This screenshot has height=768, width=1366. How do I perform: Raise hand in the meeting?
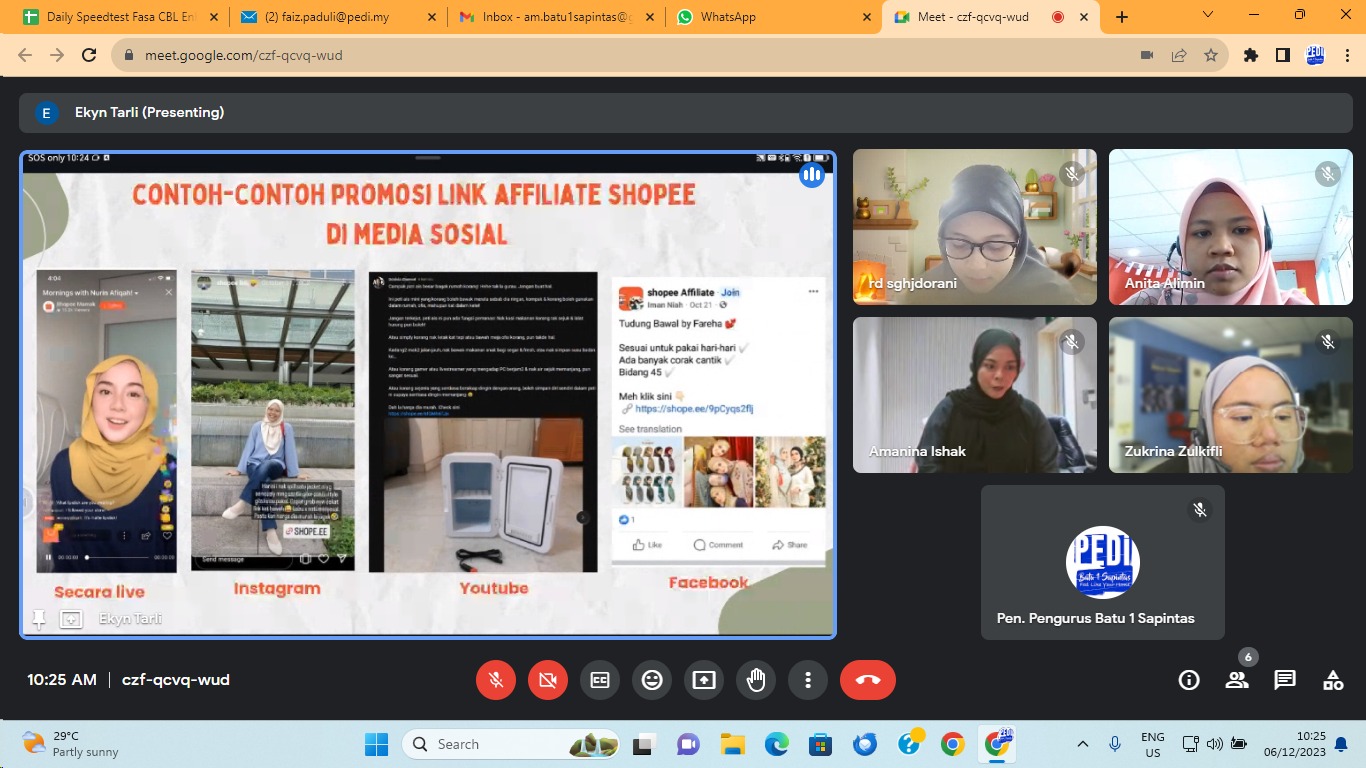click(x=756, y=680)
